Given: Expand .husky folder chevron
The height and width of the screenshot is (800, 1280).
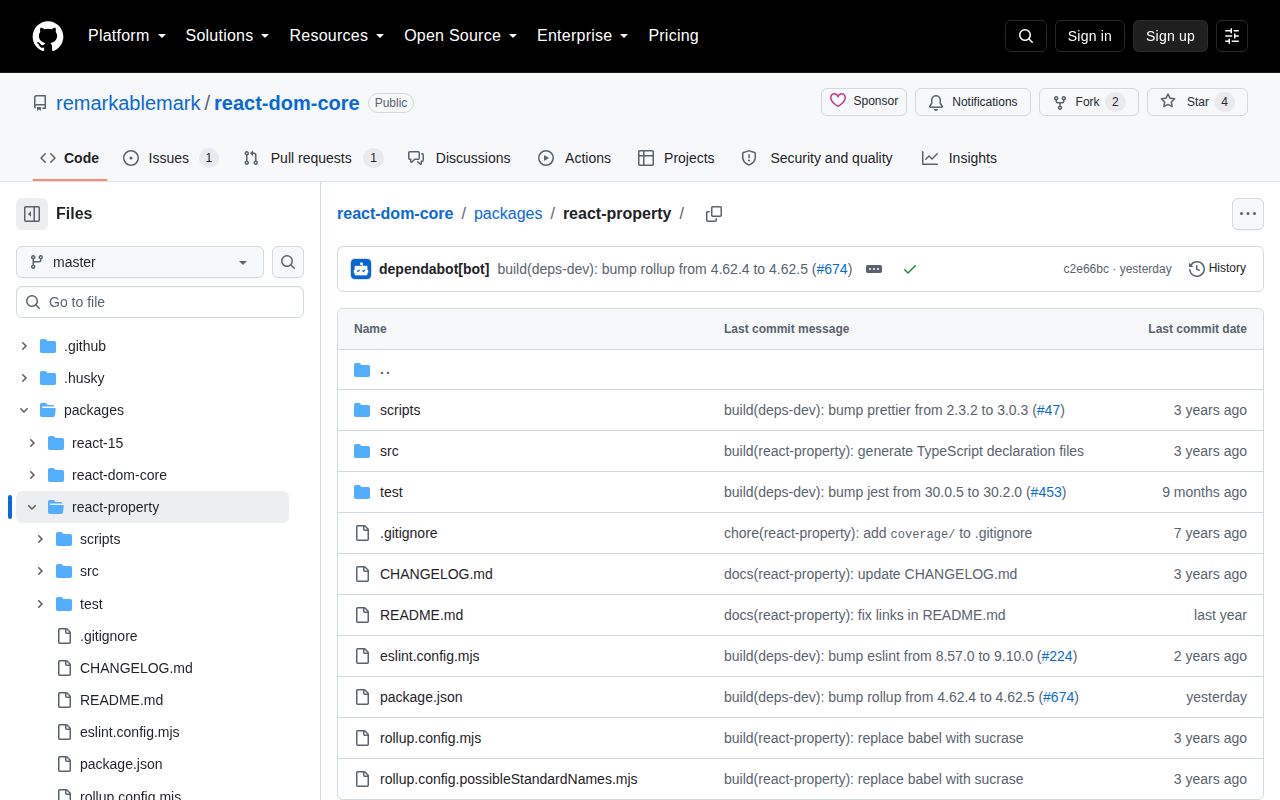Looking at the screenshot, I should [x=24, y=378].
